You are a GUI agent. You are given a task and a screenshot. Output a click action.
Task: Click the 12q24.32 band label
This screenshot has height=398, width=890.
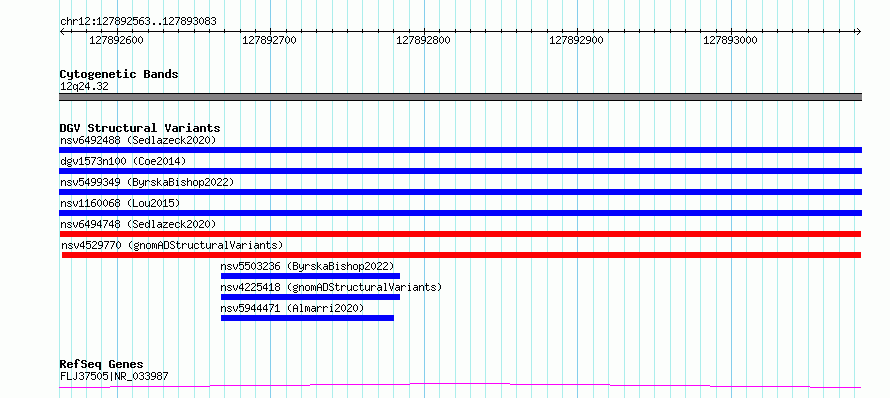click(x=84, y=86)
